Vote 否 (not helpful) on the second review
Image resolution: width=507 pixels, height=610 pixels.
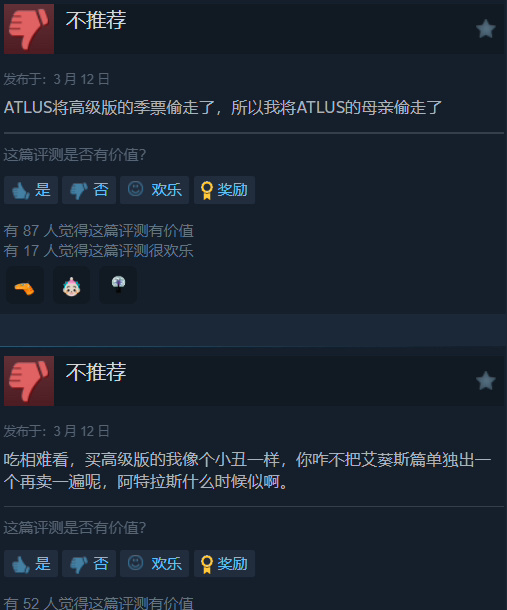(89, 564)
